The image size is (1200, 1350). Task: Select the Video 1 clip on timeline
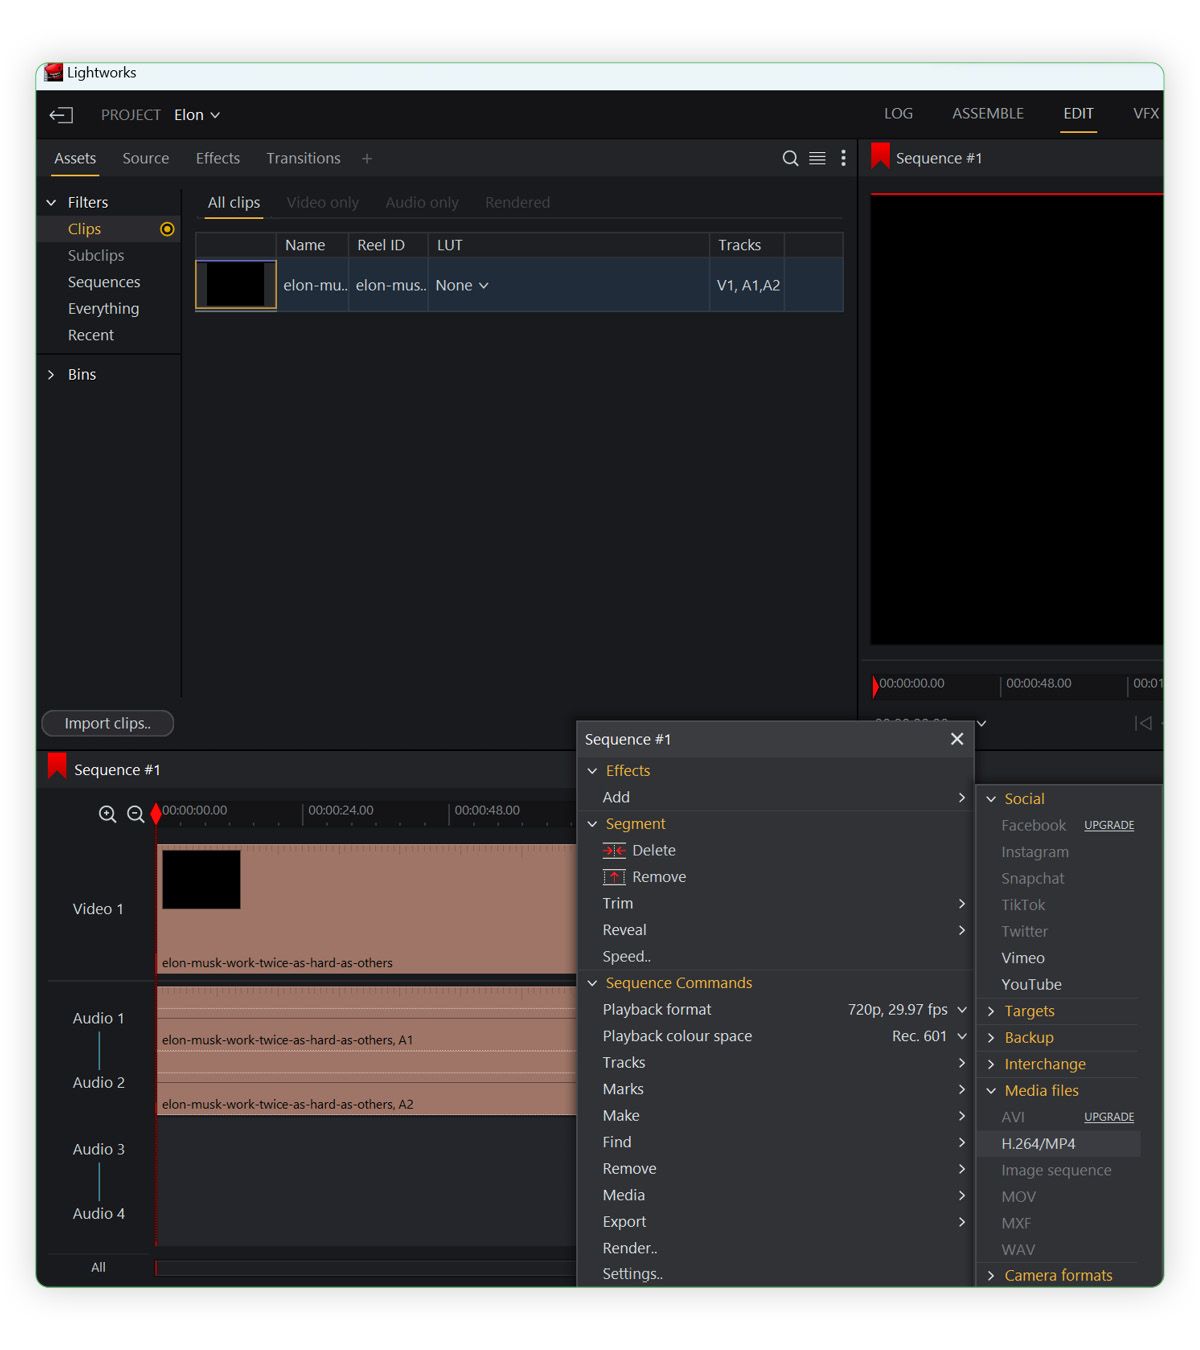click(x=366, y=909)
